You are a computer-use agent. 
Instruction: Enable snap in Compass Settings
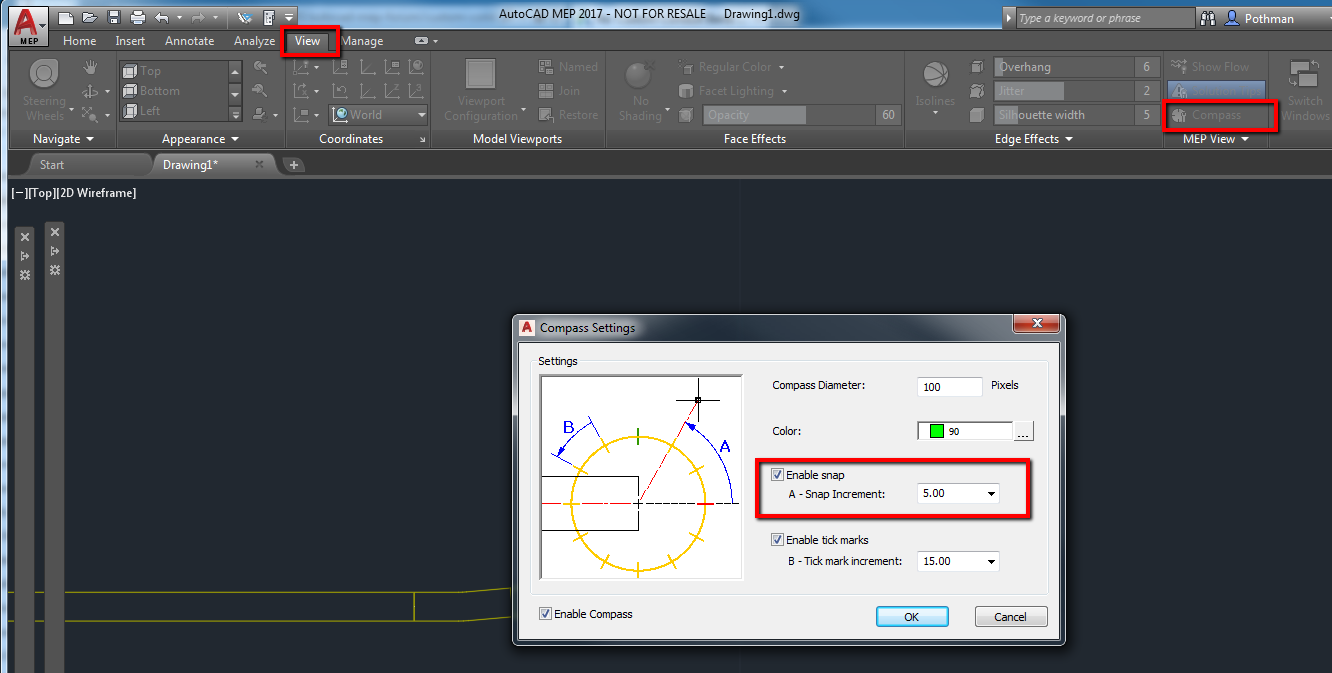777,474
